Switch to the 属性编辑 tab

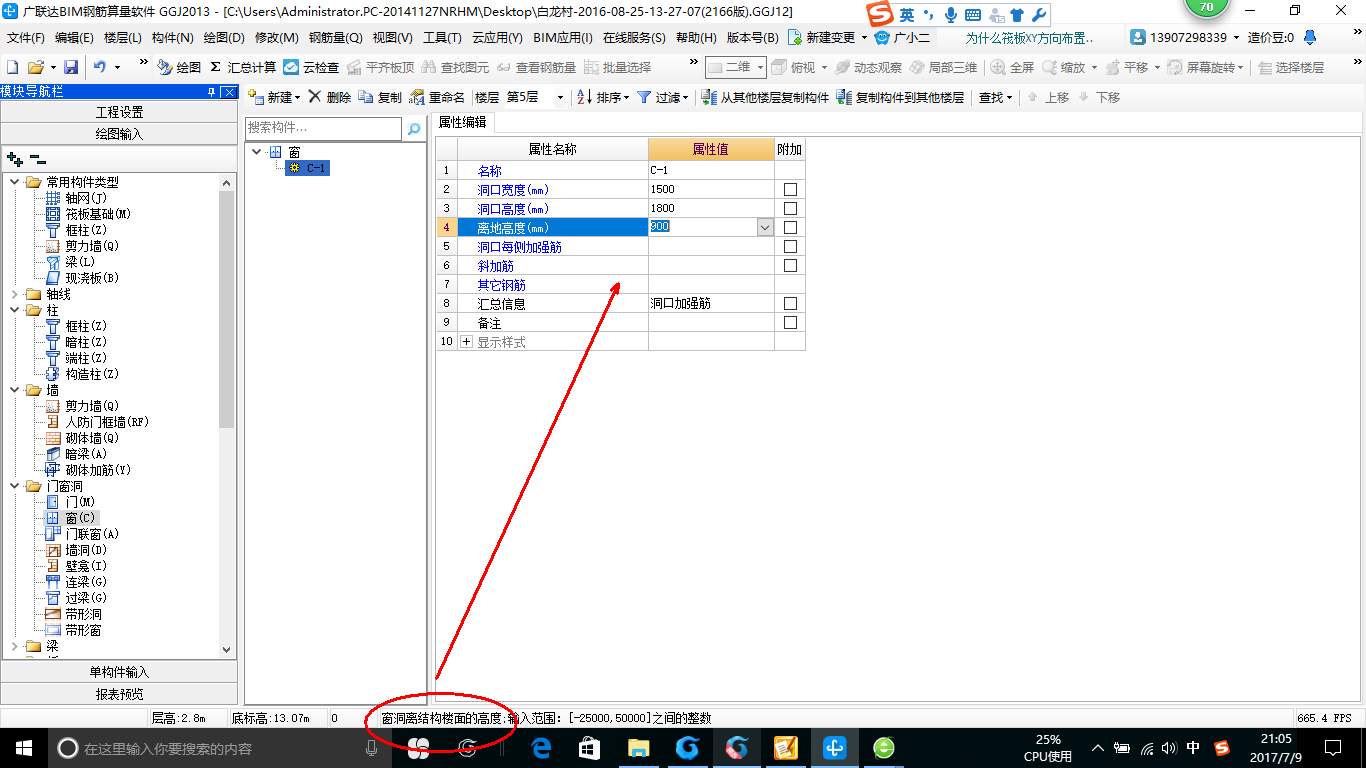point(463,122)
